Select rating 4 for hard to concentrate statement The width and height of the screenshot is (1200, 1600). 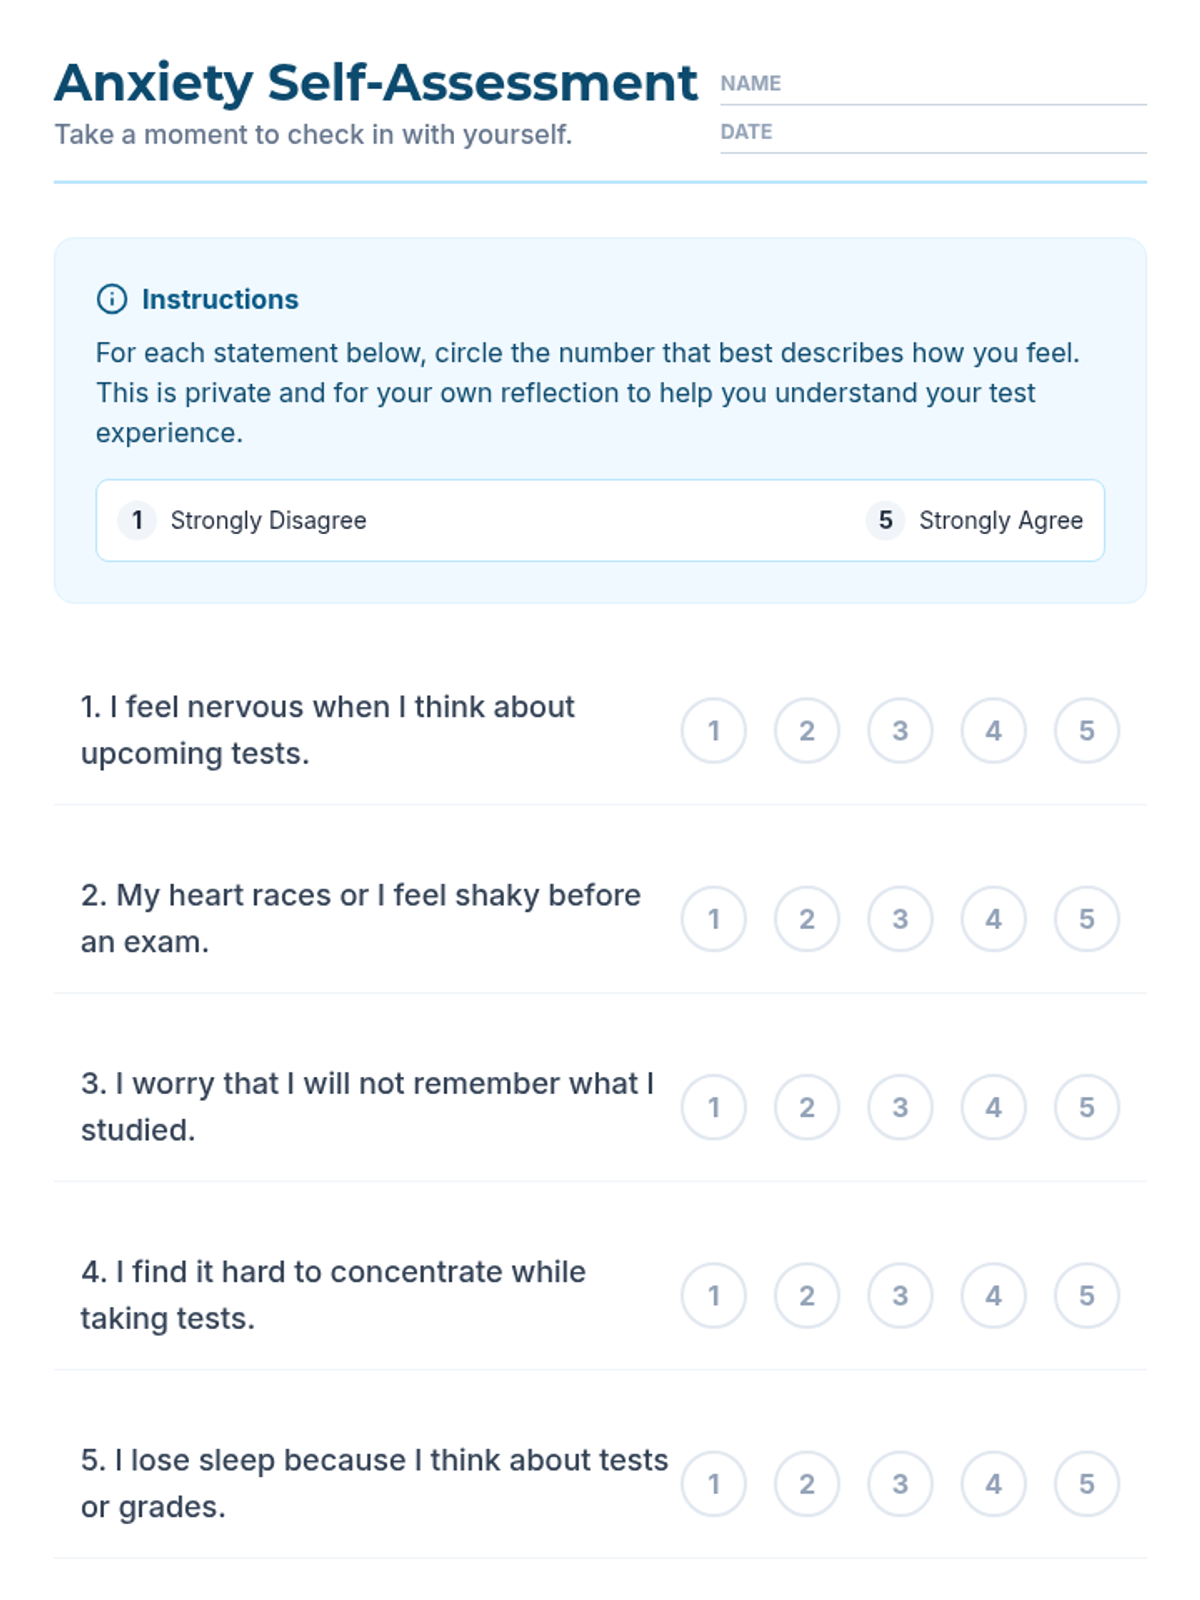pyautogui.click(x=993, y=1296)
